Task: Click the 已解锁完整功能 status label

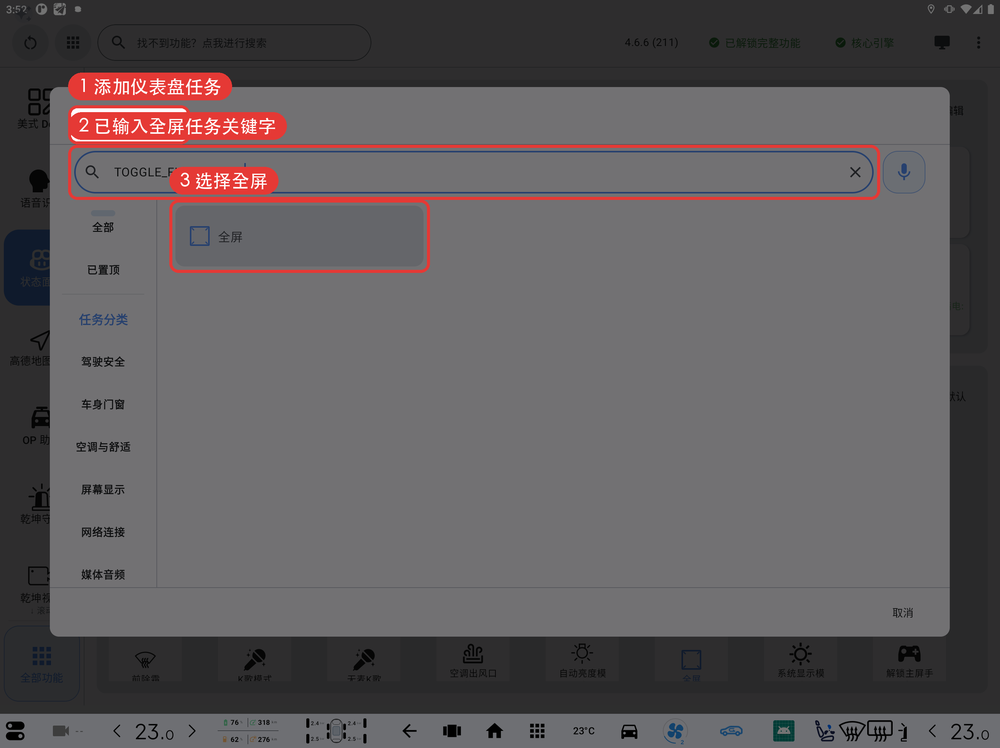Action: [755, 43]
